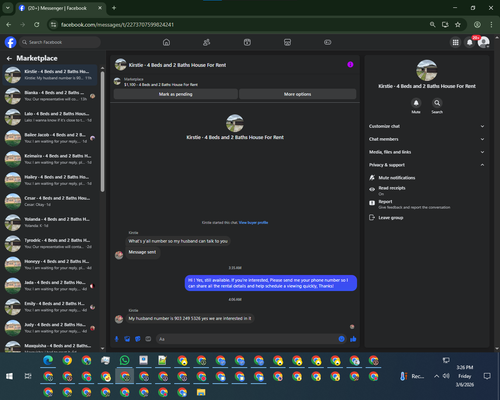Go back using arrow beside Marketplace heading

(x=9, y=59)
